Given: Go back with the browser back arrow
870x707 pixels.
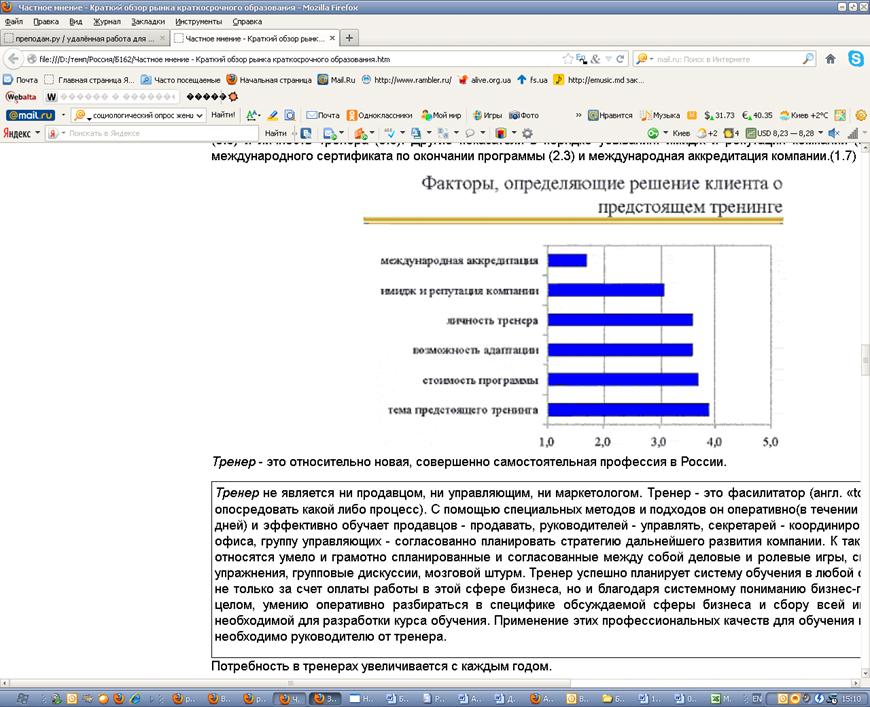Looking at the screenshot, I should pos(13,59).
